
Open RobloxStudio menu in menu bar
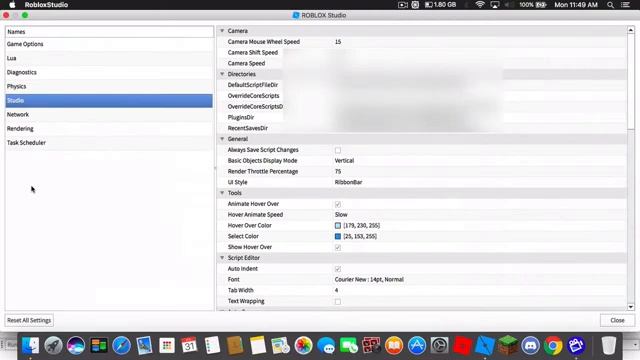[46, 5]
